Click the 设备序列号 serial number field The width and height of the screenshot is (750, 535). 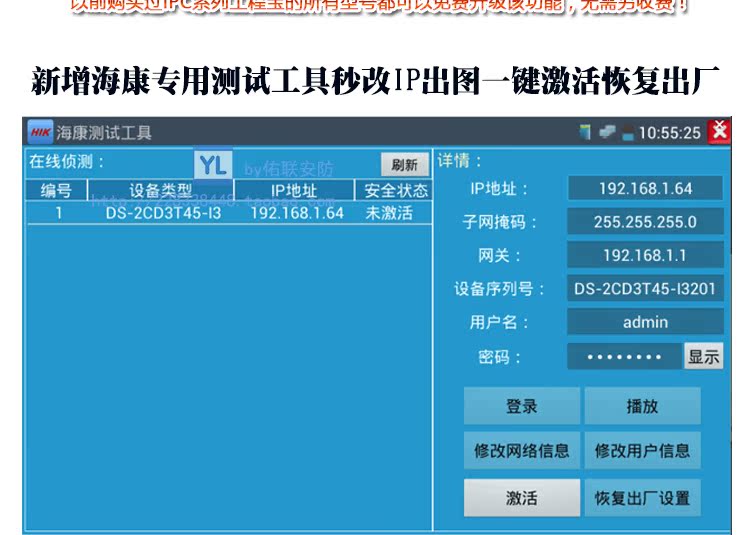pyautogui.click(x=645, y=289)
